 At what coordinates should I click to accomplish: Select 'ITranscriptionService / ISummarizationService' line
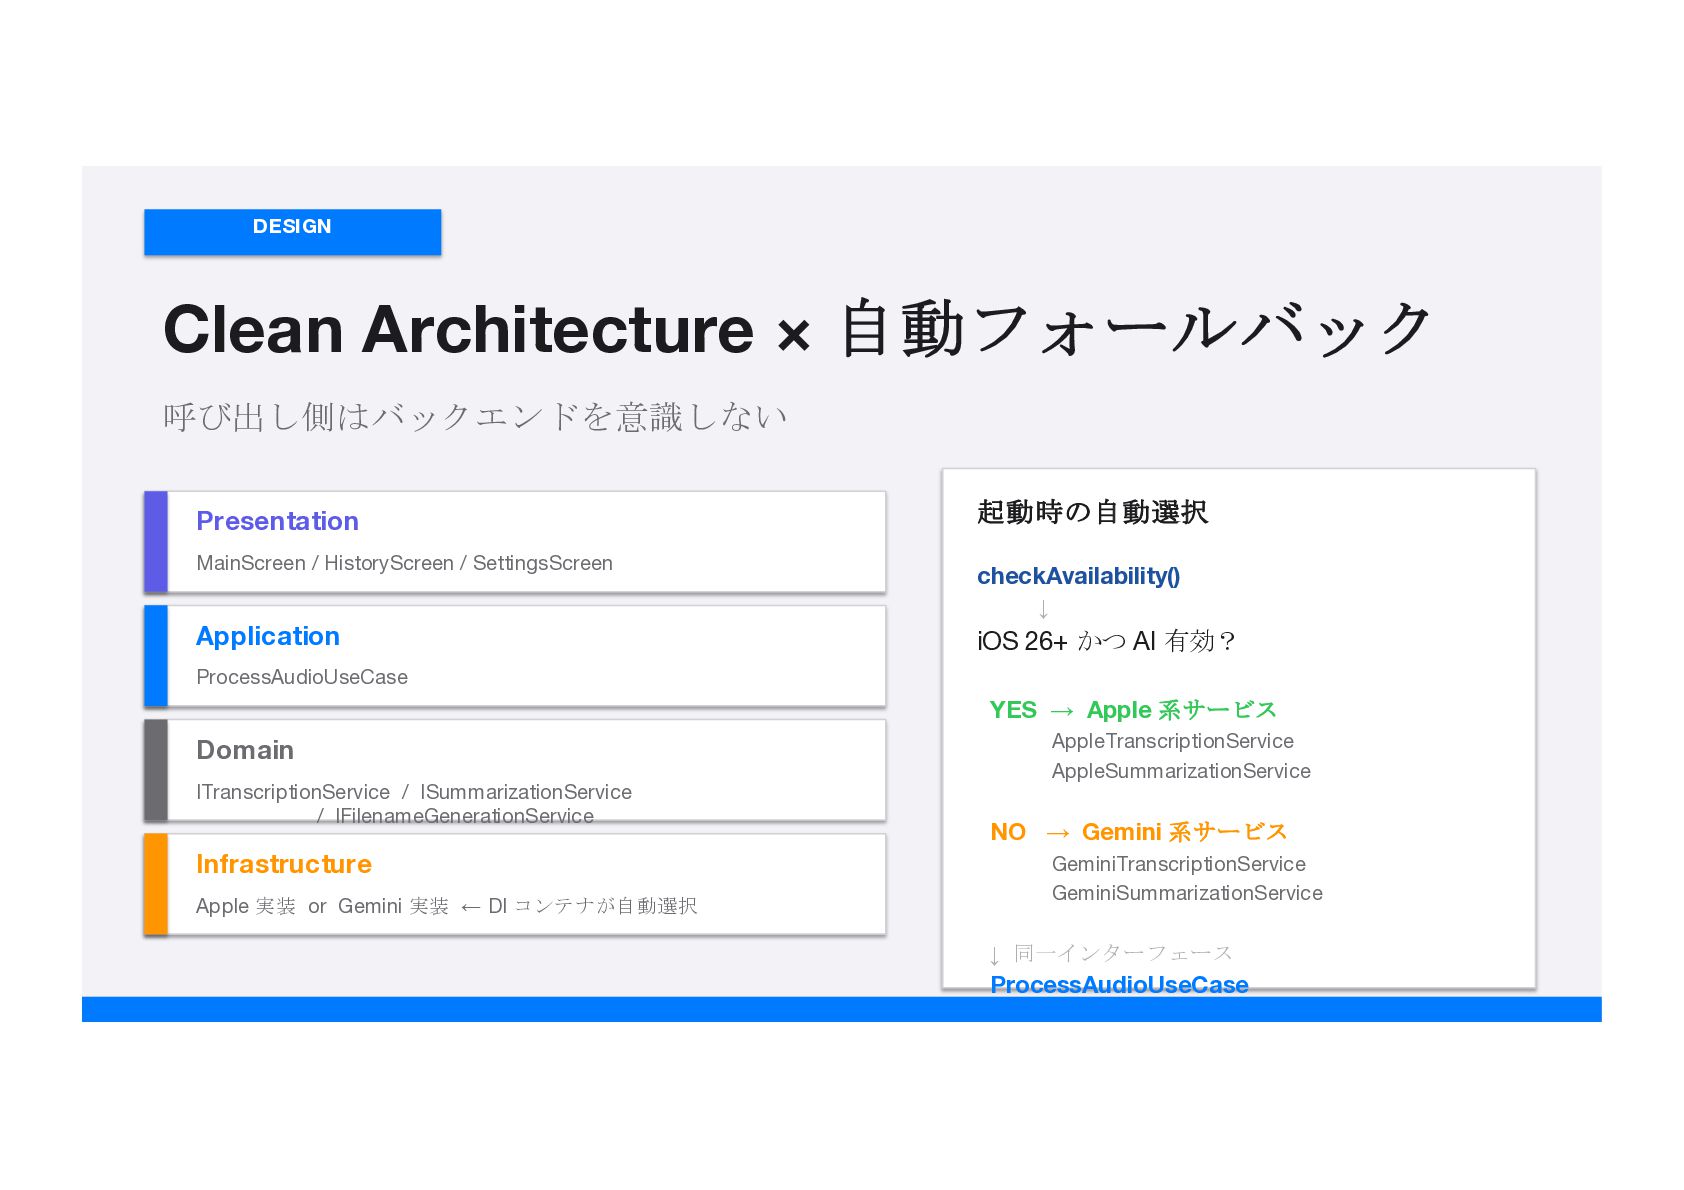tap(414, 792)
